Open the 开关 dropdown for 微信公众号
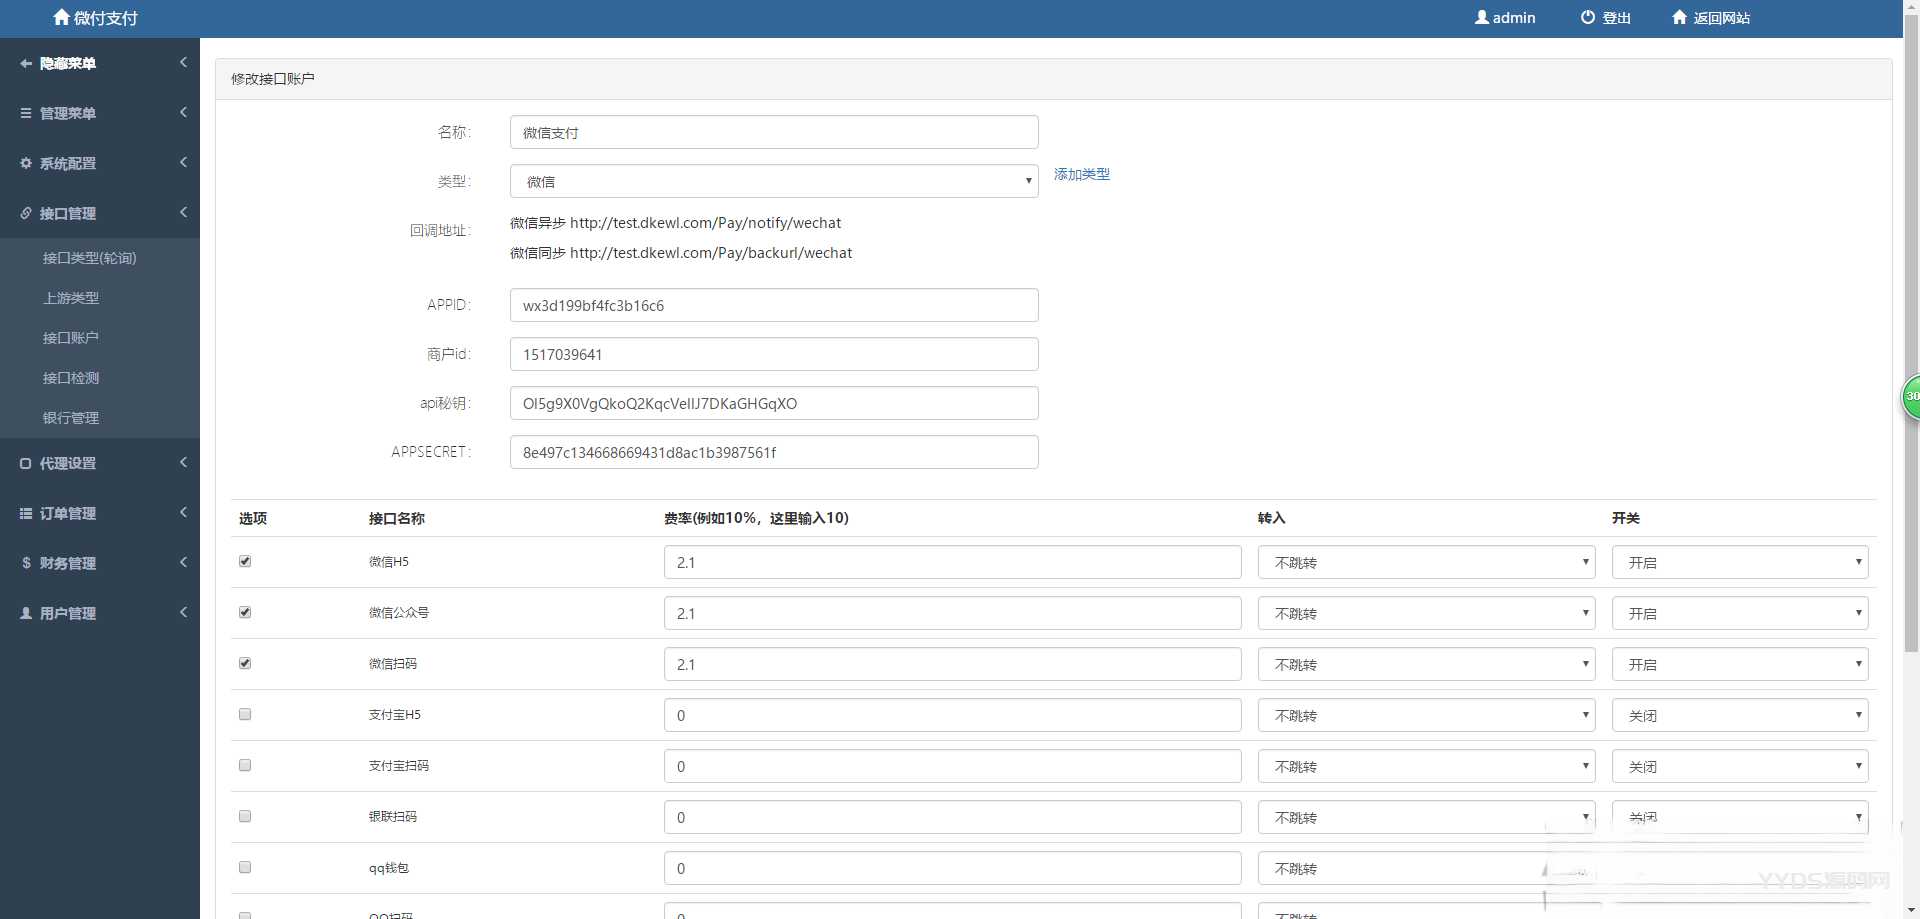 pyautogui.click(x=1739, y=613)
